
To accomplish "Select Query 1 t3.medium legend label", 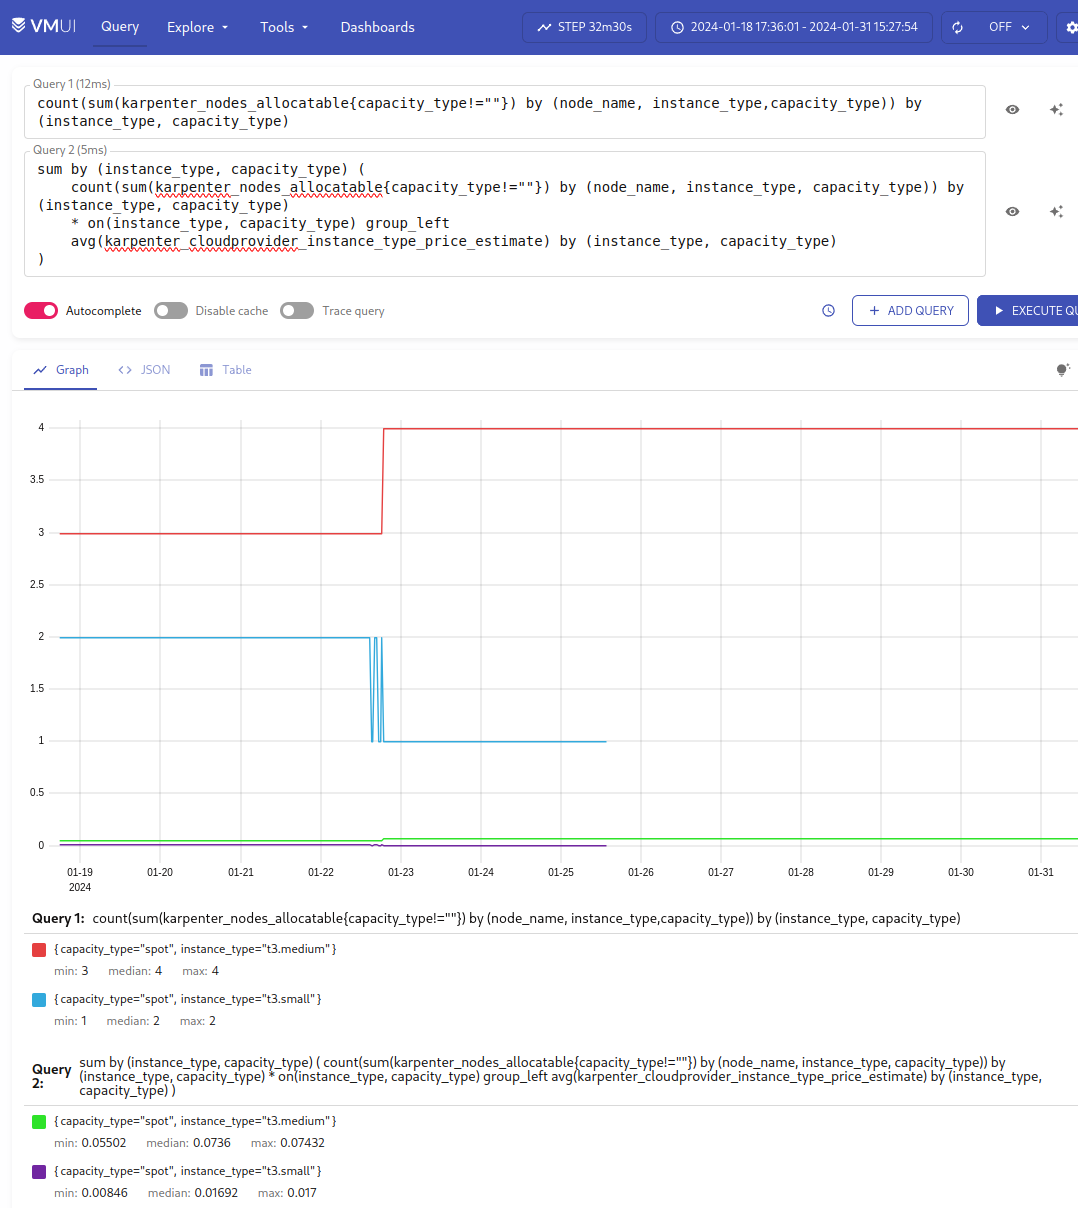I will tap(195, 949).
